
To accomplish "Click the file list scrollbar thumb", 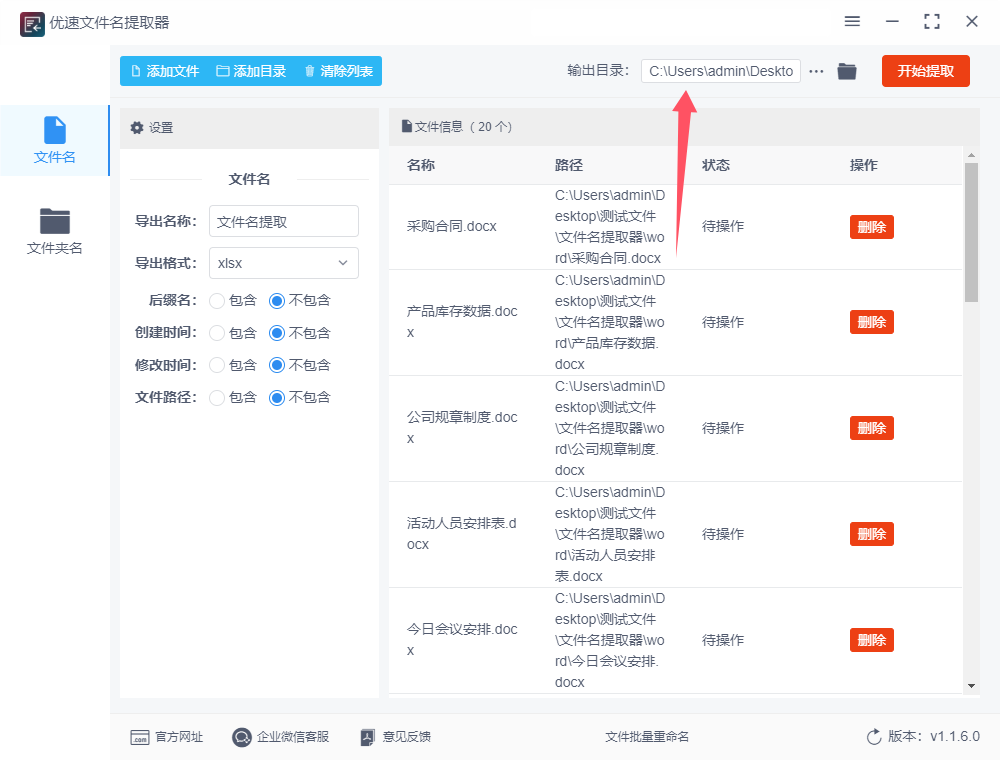I will tap(971, 233).
